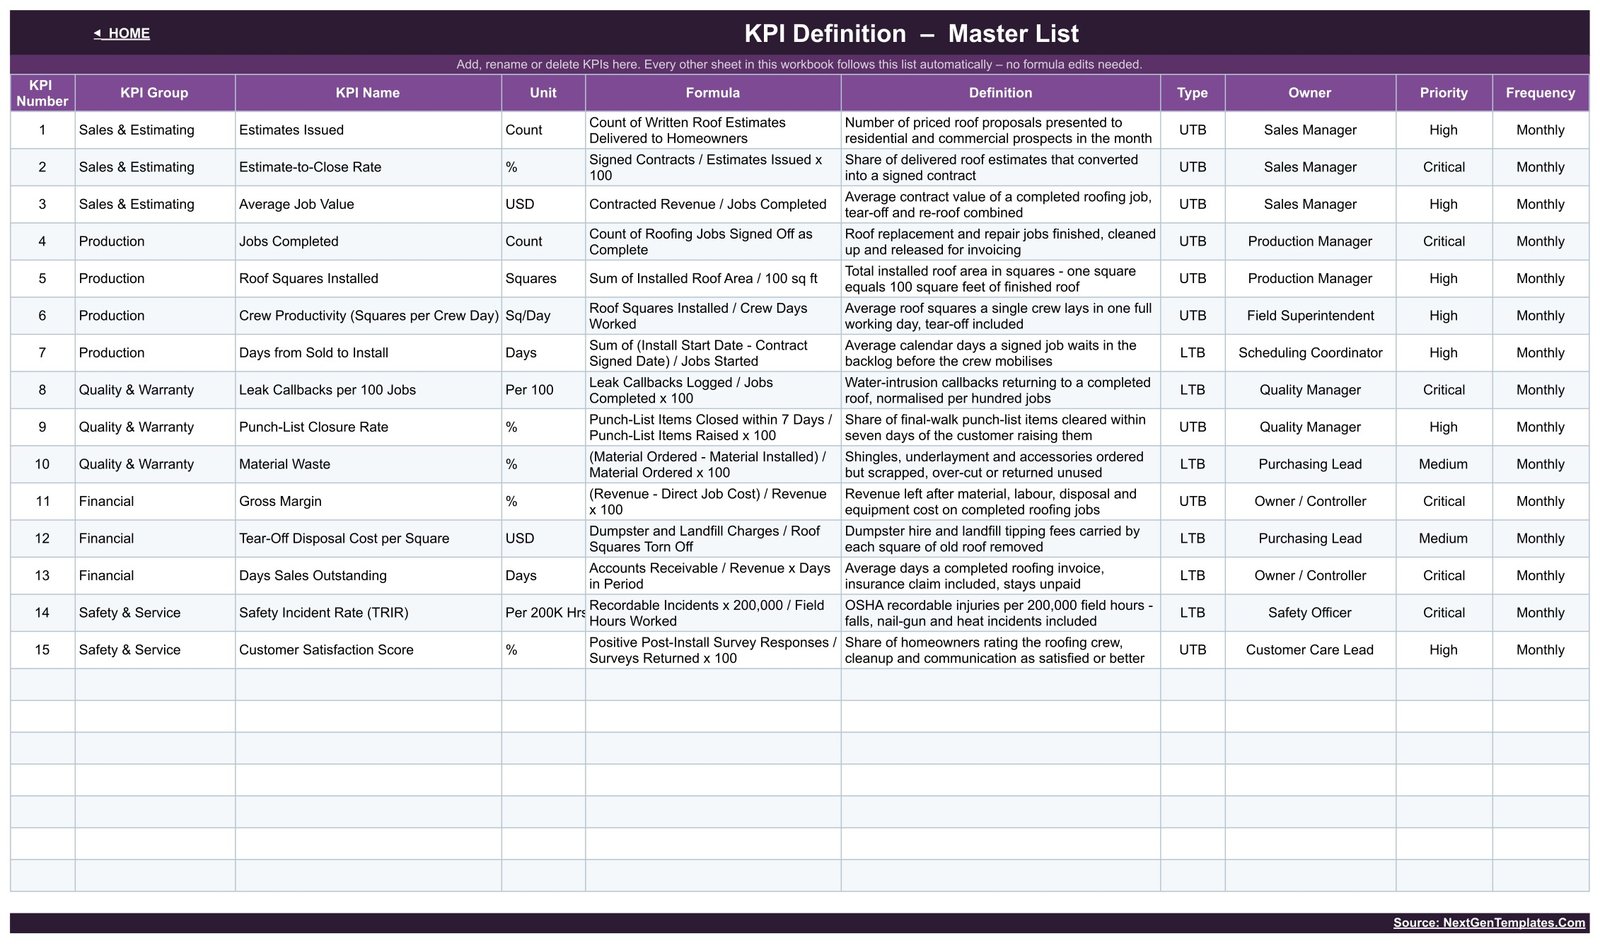Screen dimensions: 1600x944
Task: Click the Unit column header
Action: click(543, 92)
